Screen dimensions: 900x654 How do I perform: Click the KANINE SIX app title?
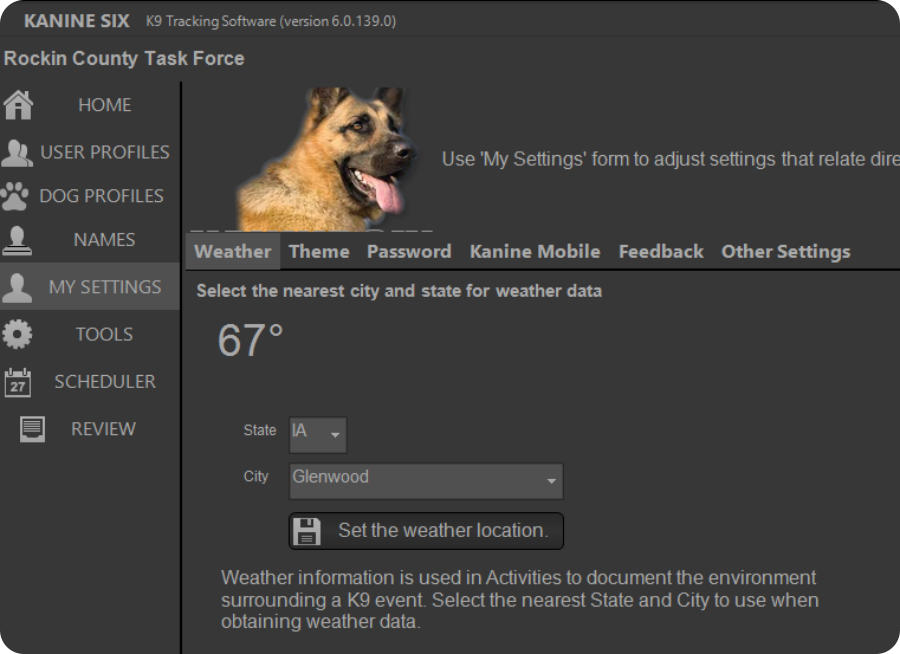coord(77,21)
